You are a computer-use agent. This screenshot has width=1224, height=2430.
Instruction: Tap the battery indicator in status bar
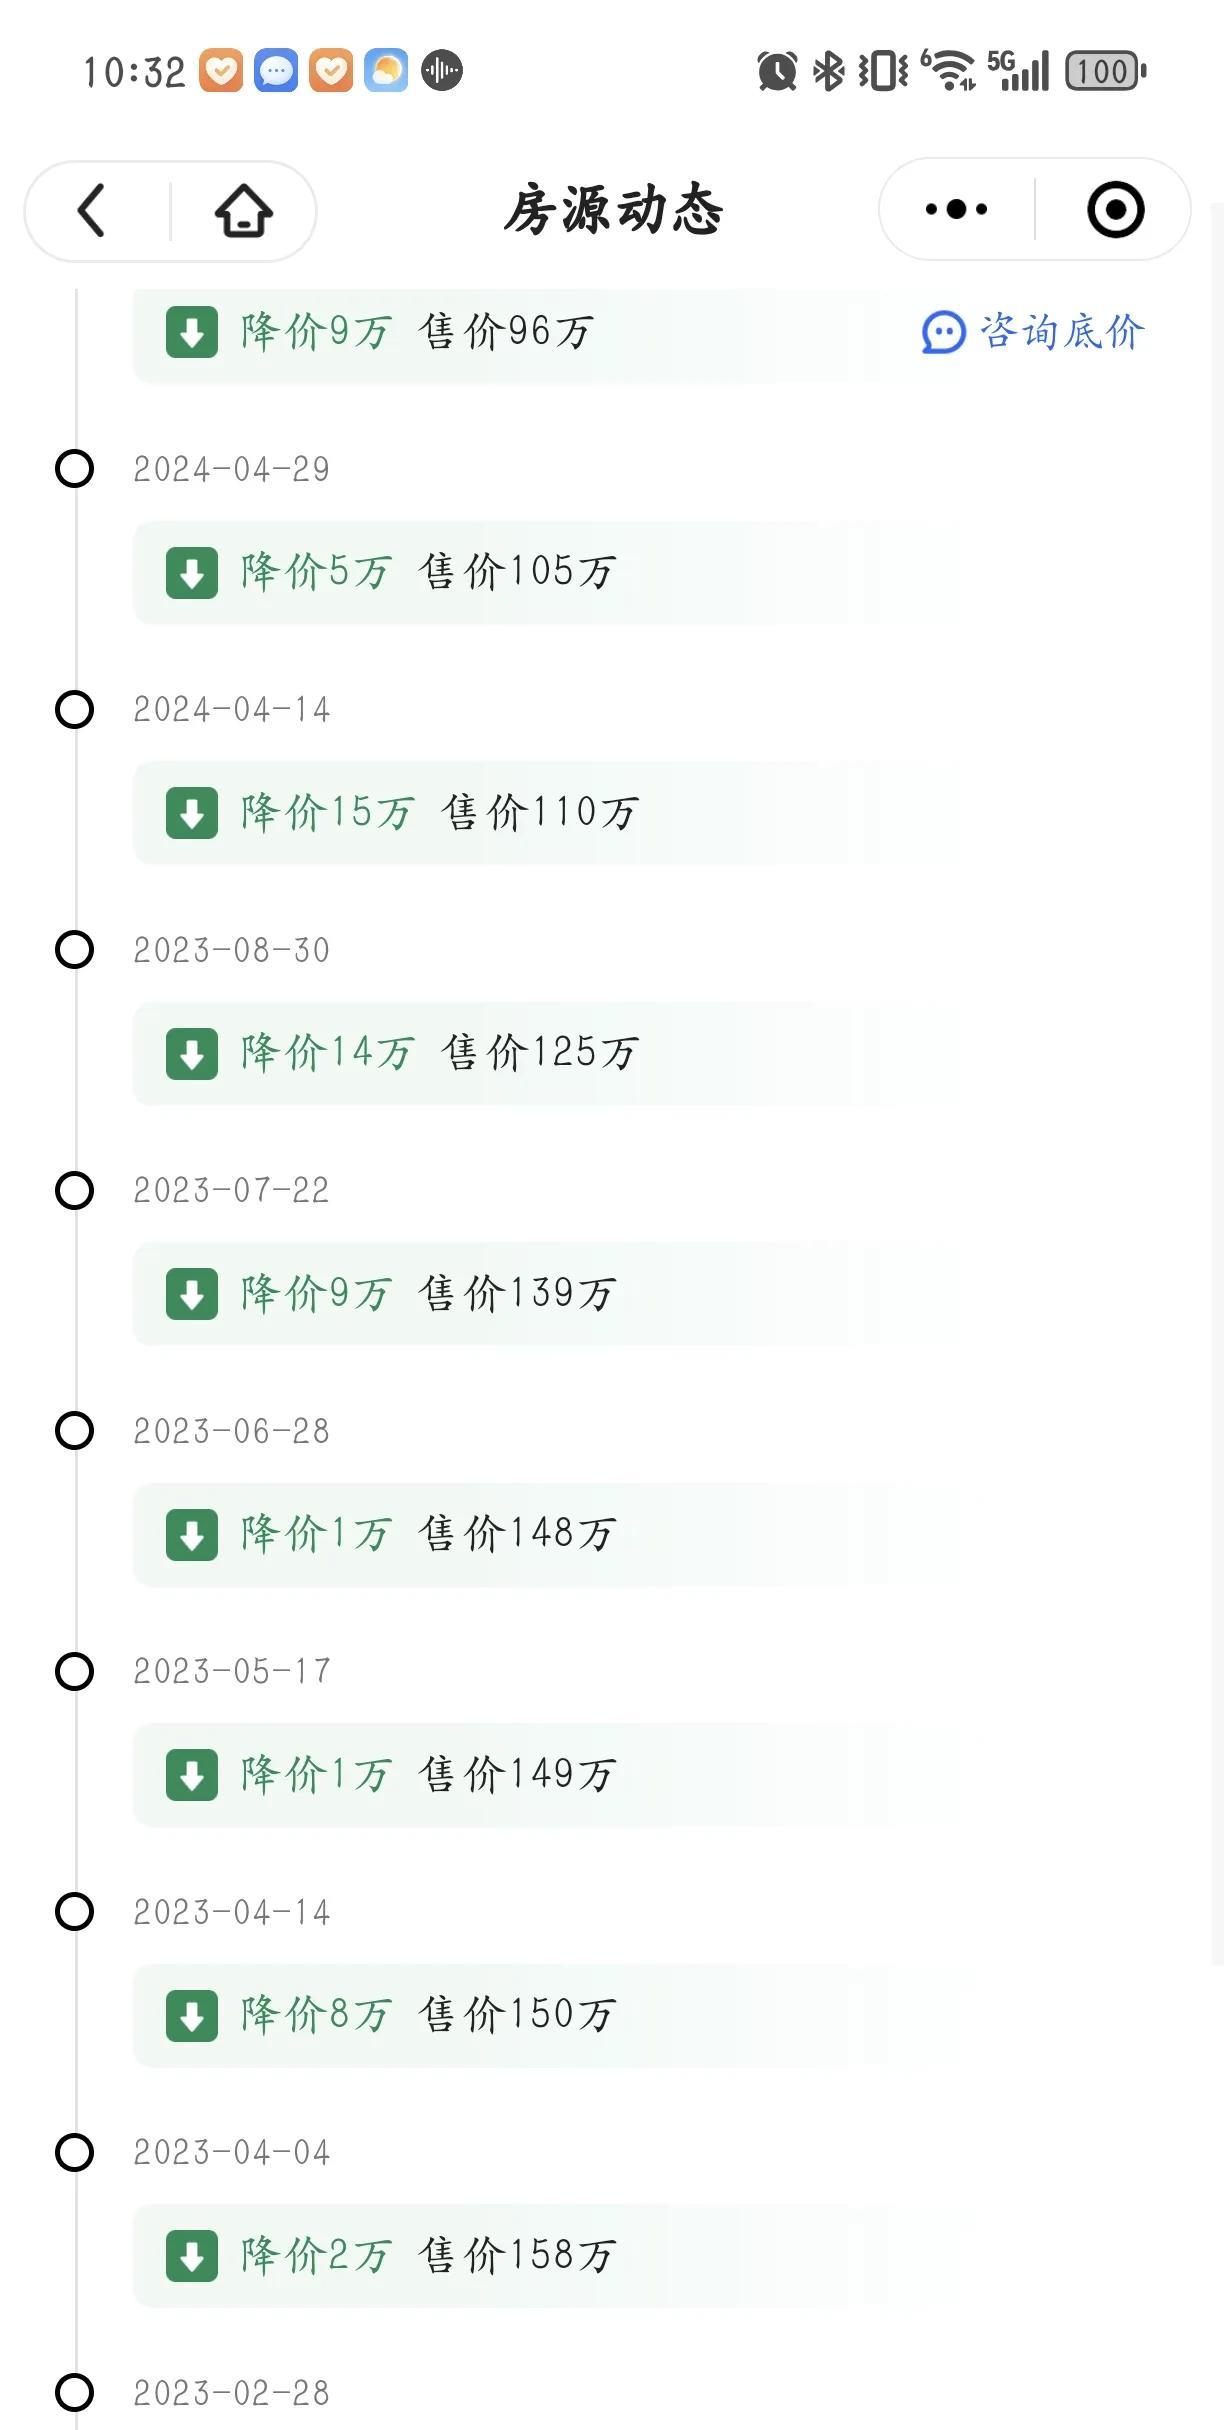(x=1105, y=71)
